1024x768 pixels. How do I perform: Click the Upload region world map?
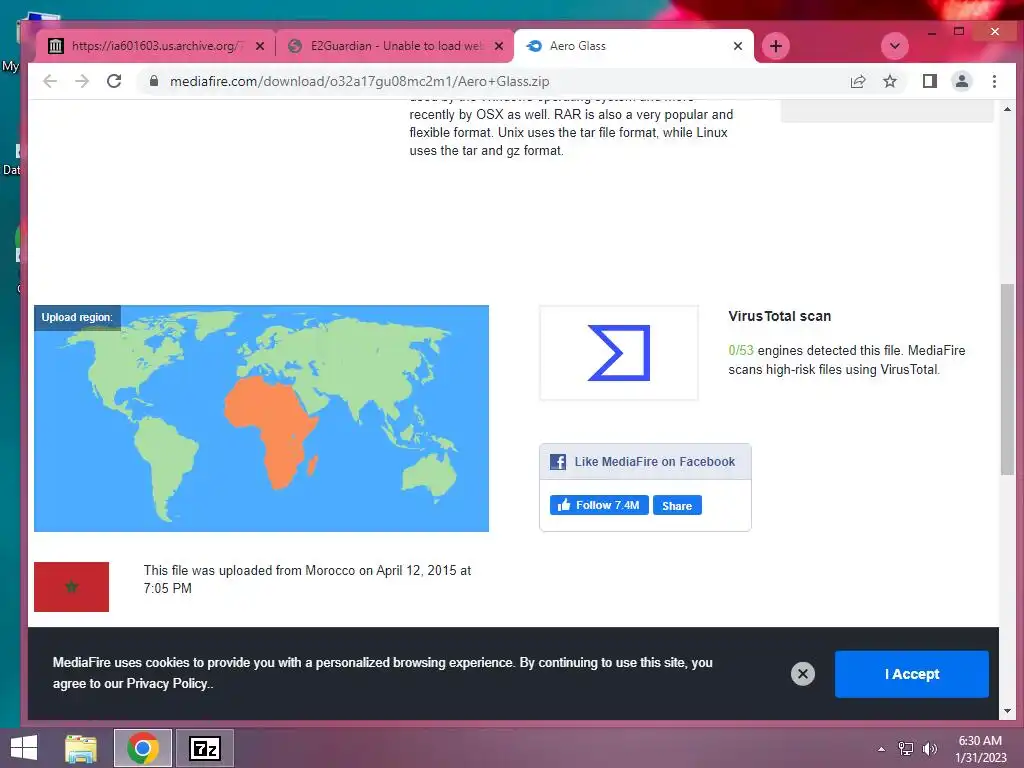tap(261, 418)
